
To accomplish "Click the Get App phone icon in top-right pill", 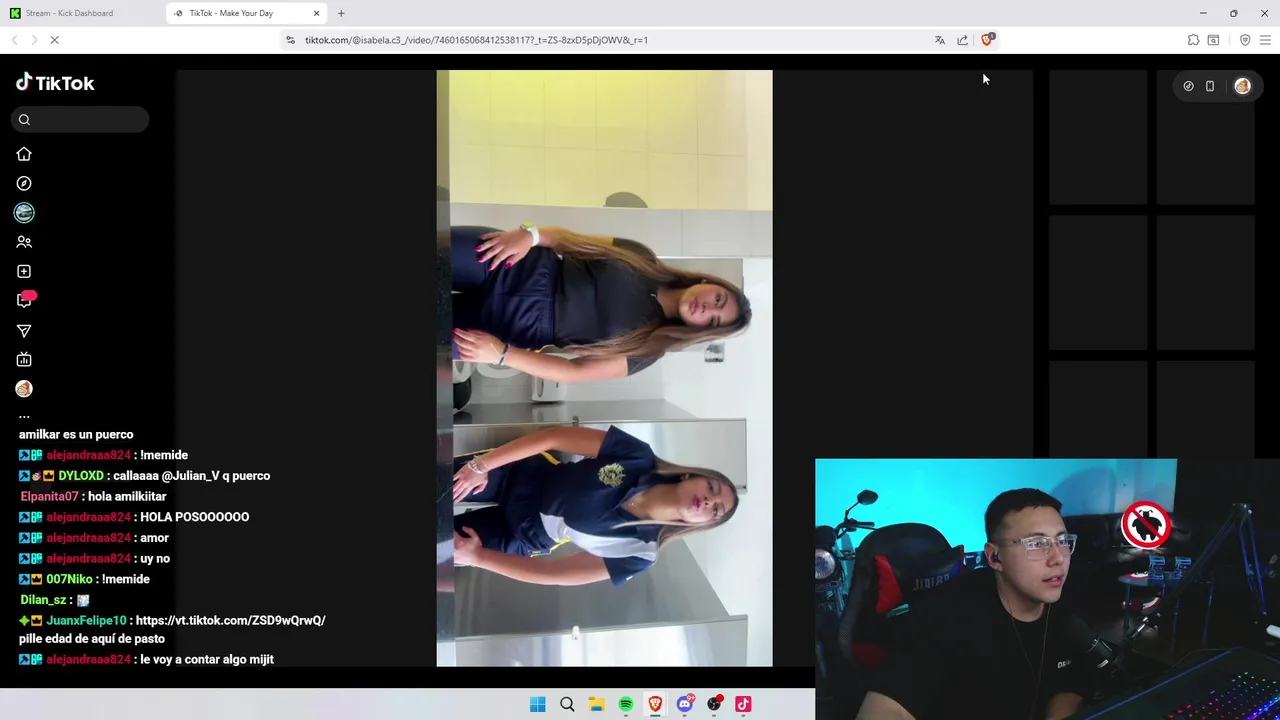I will tap(1210, 86).
